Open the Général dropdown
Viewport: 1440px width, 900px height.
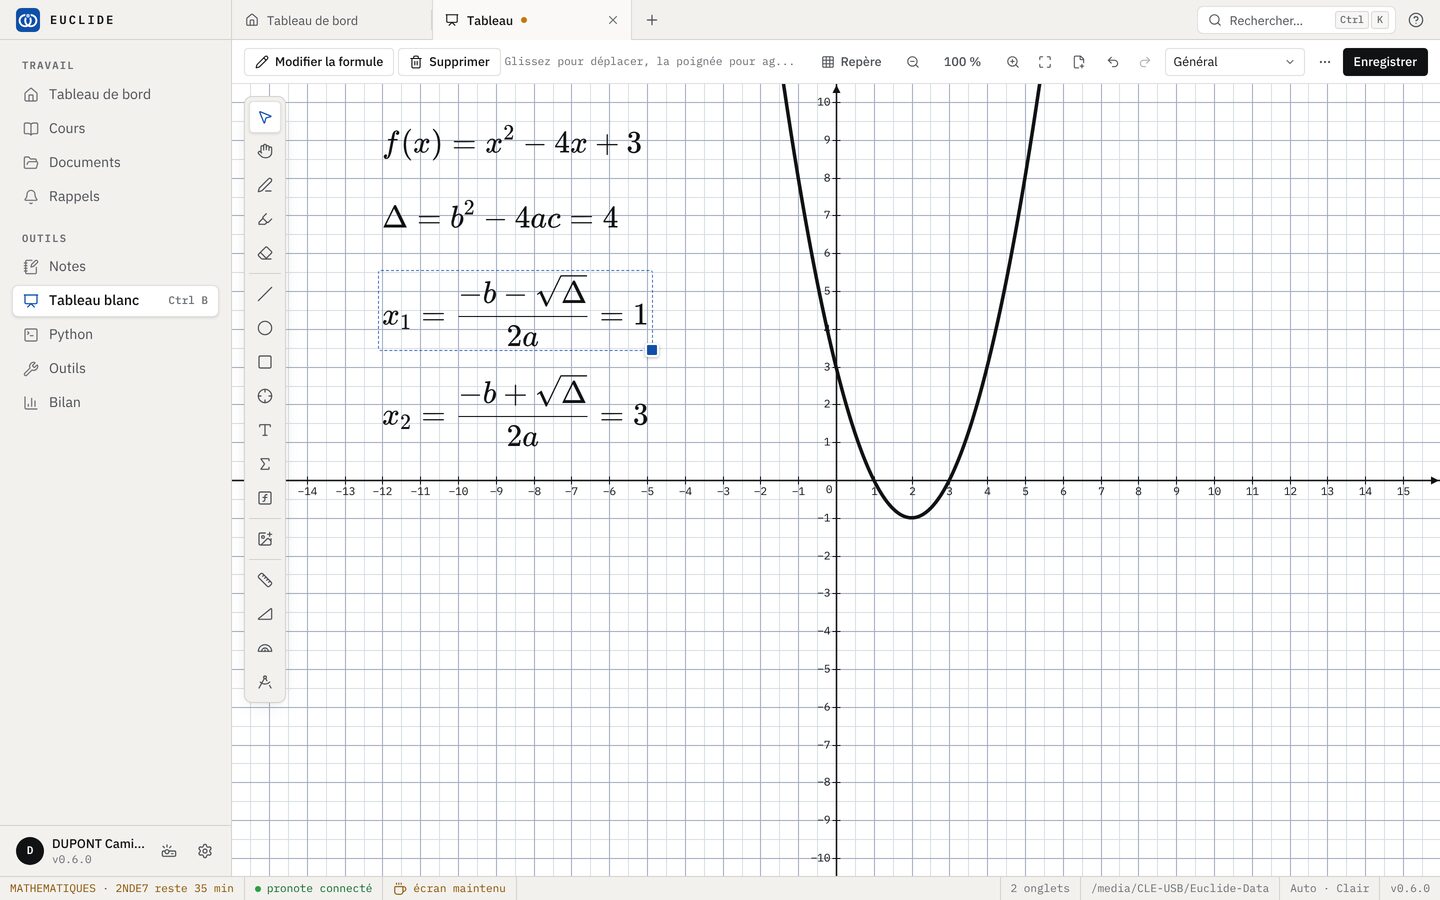pyautogui.click(x=1234, y=62)
